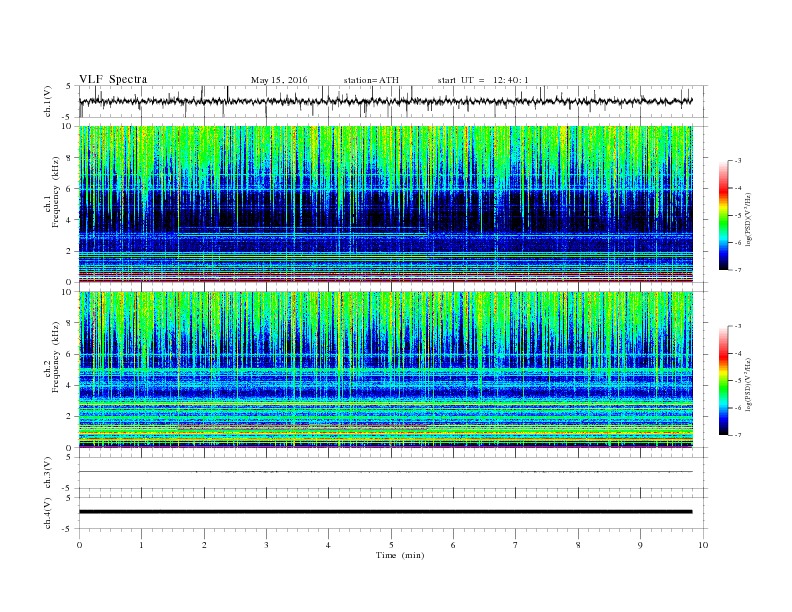Click the 'ch.3(V)' axis label
Screen dimensions: 792x612
48,473
